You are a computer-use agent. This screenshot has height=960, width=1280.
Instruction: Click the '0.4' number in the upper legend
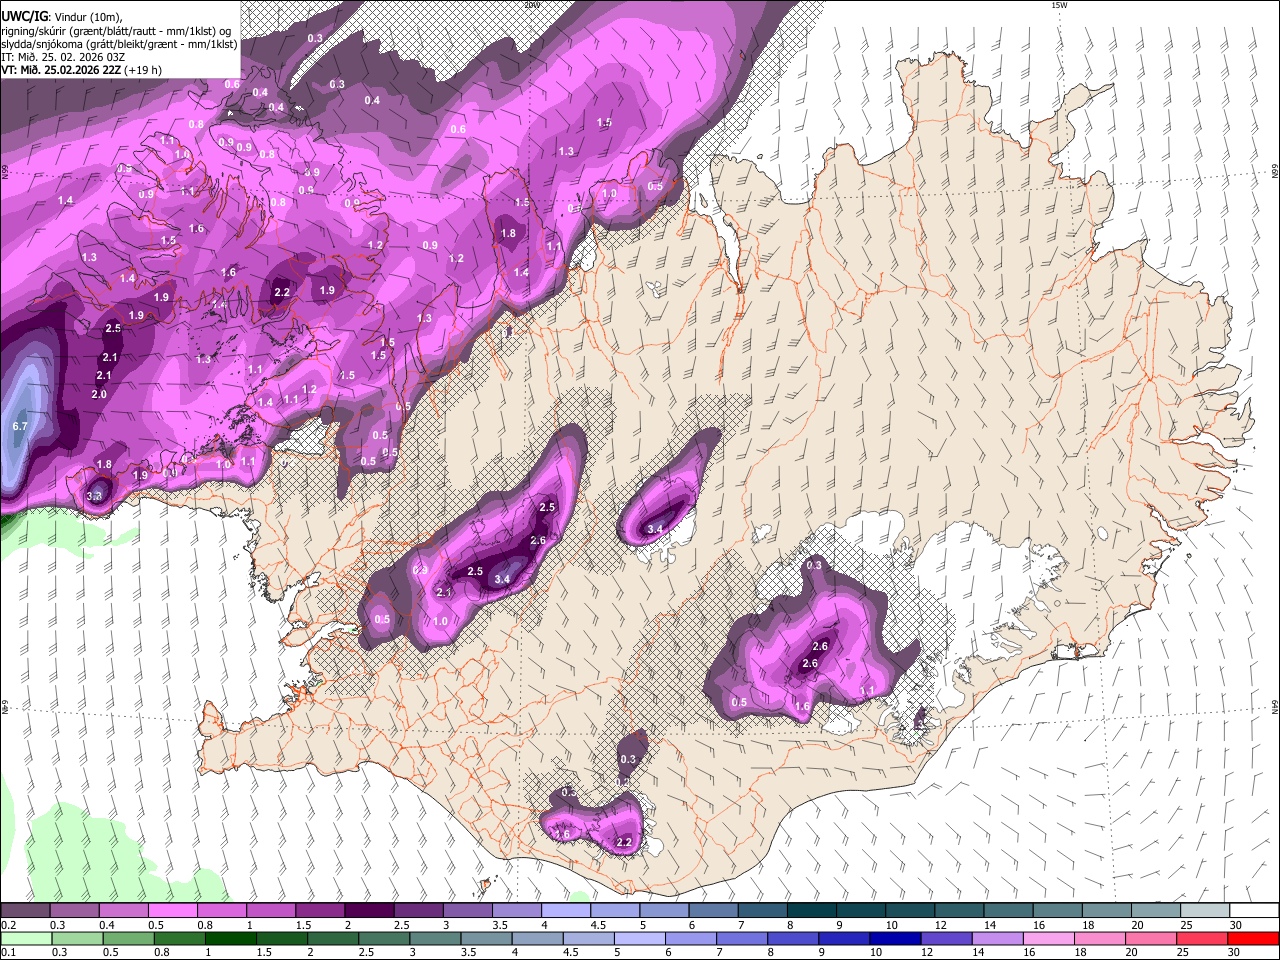[x=106, y=925]
